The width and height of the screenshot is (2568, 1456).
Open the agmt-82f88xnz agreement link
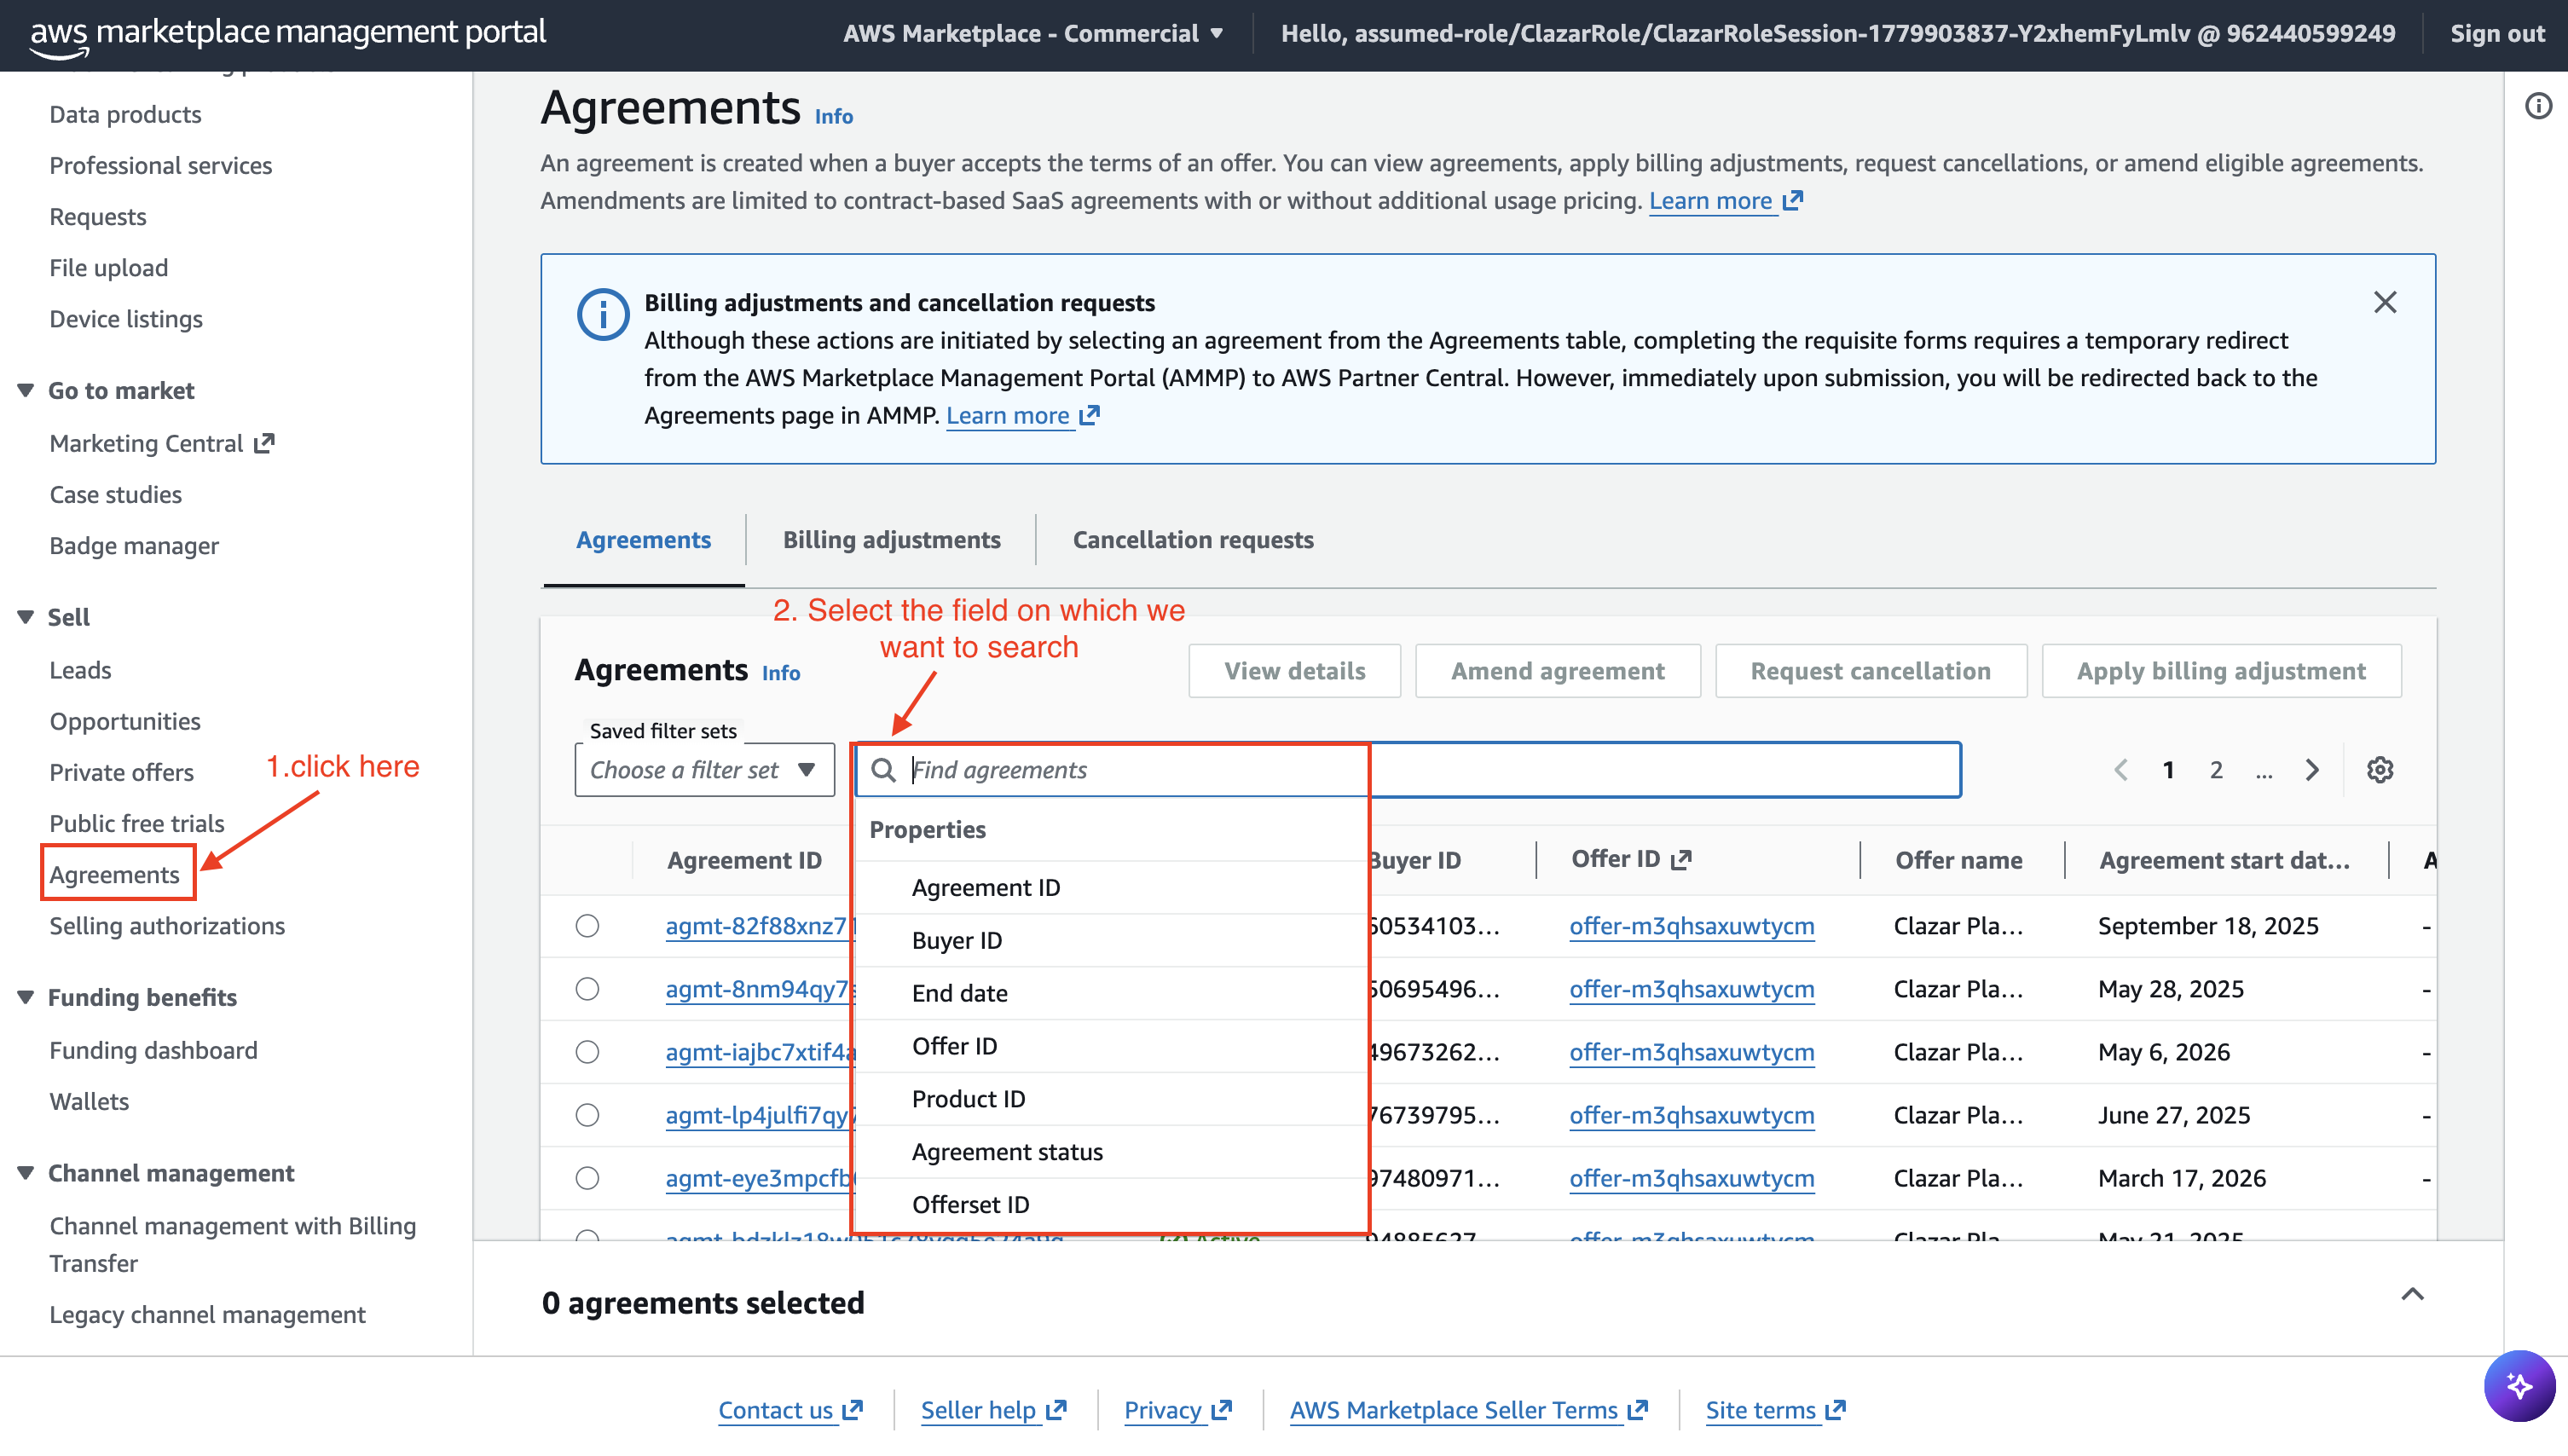760,926
